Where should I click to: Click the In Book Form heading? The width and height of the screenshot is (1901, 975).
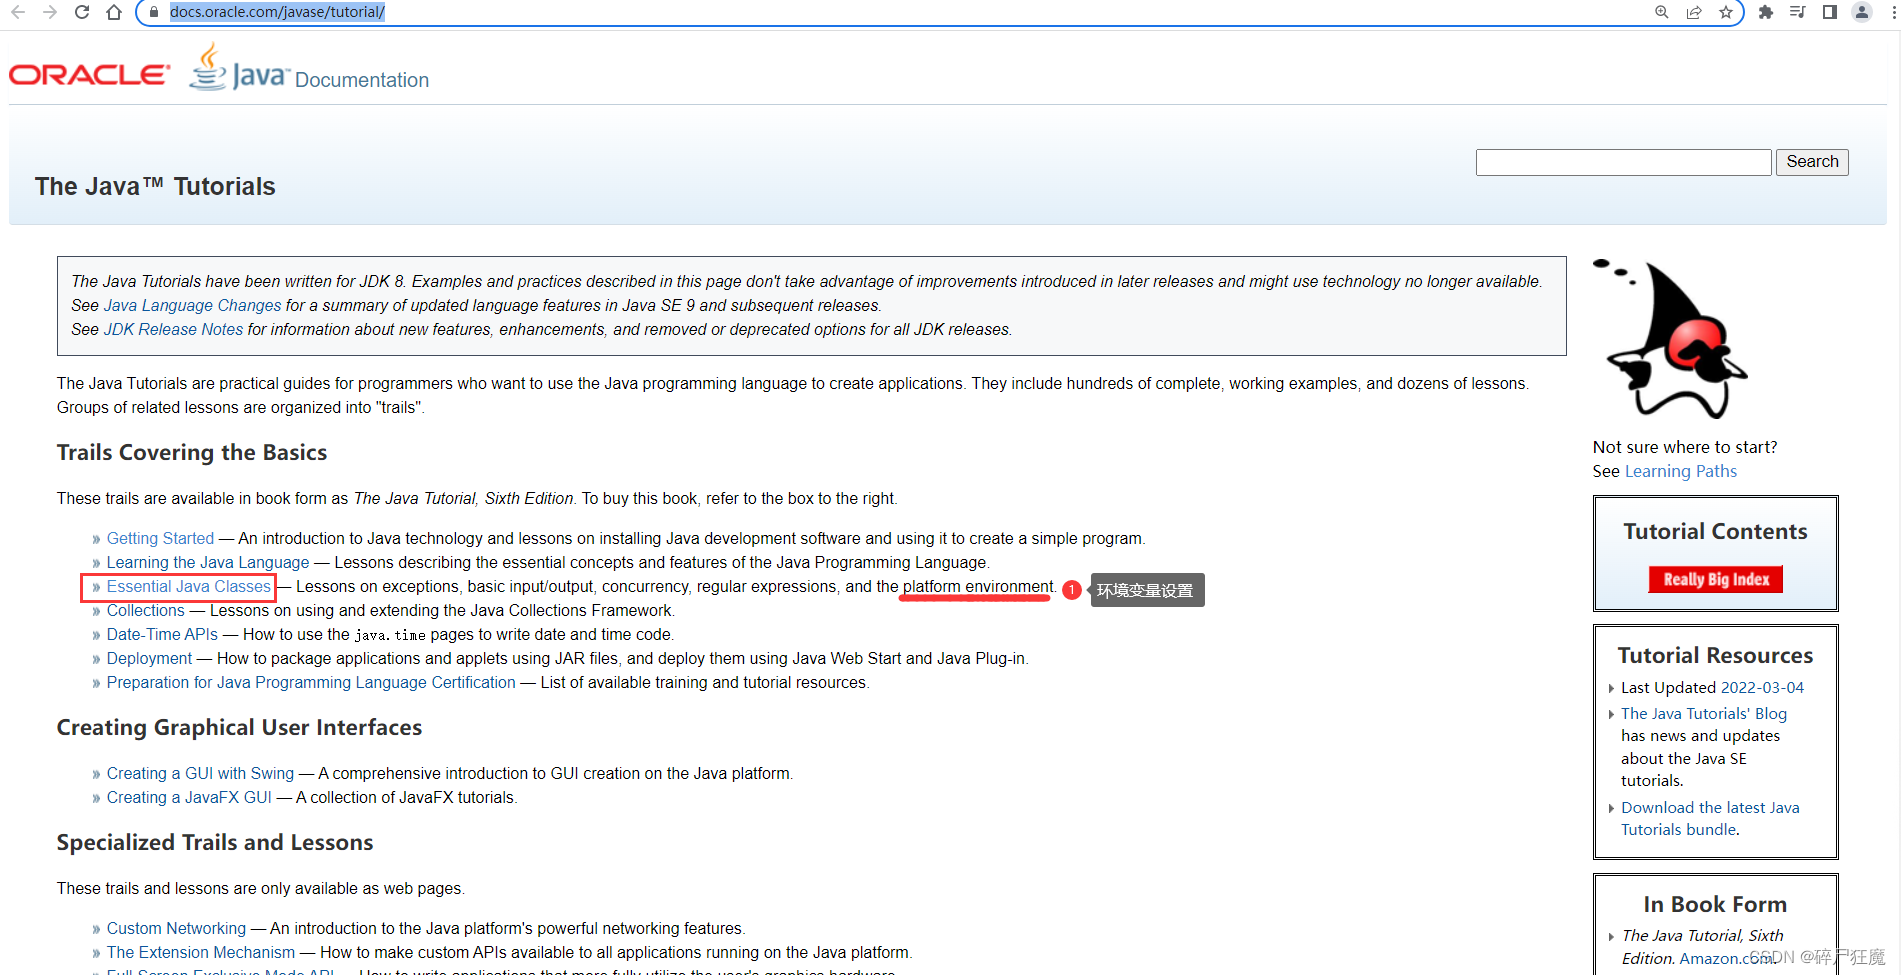tap(1716, 905)
